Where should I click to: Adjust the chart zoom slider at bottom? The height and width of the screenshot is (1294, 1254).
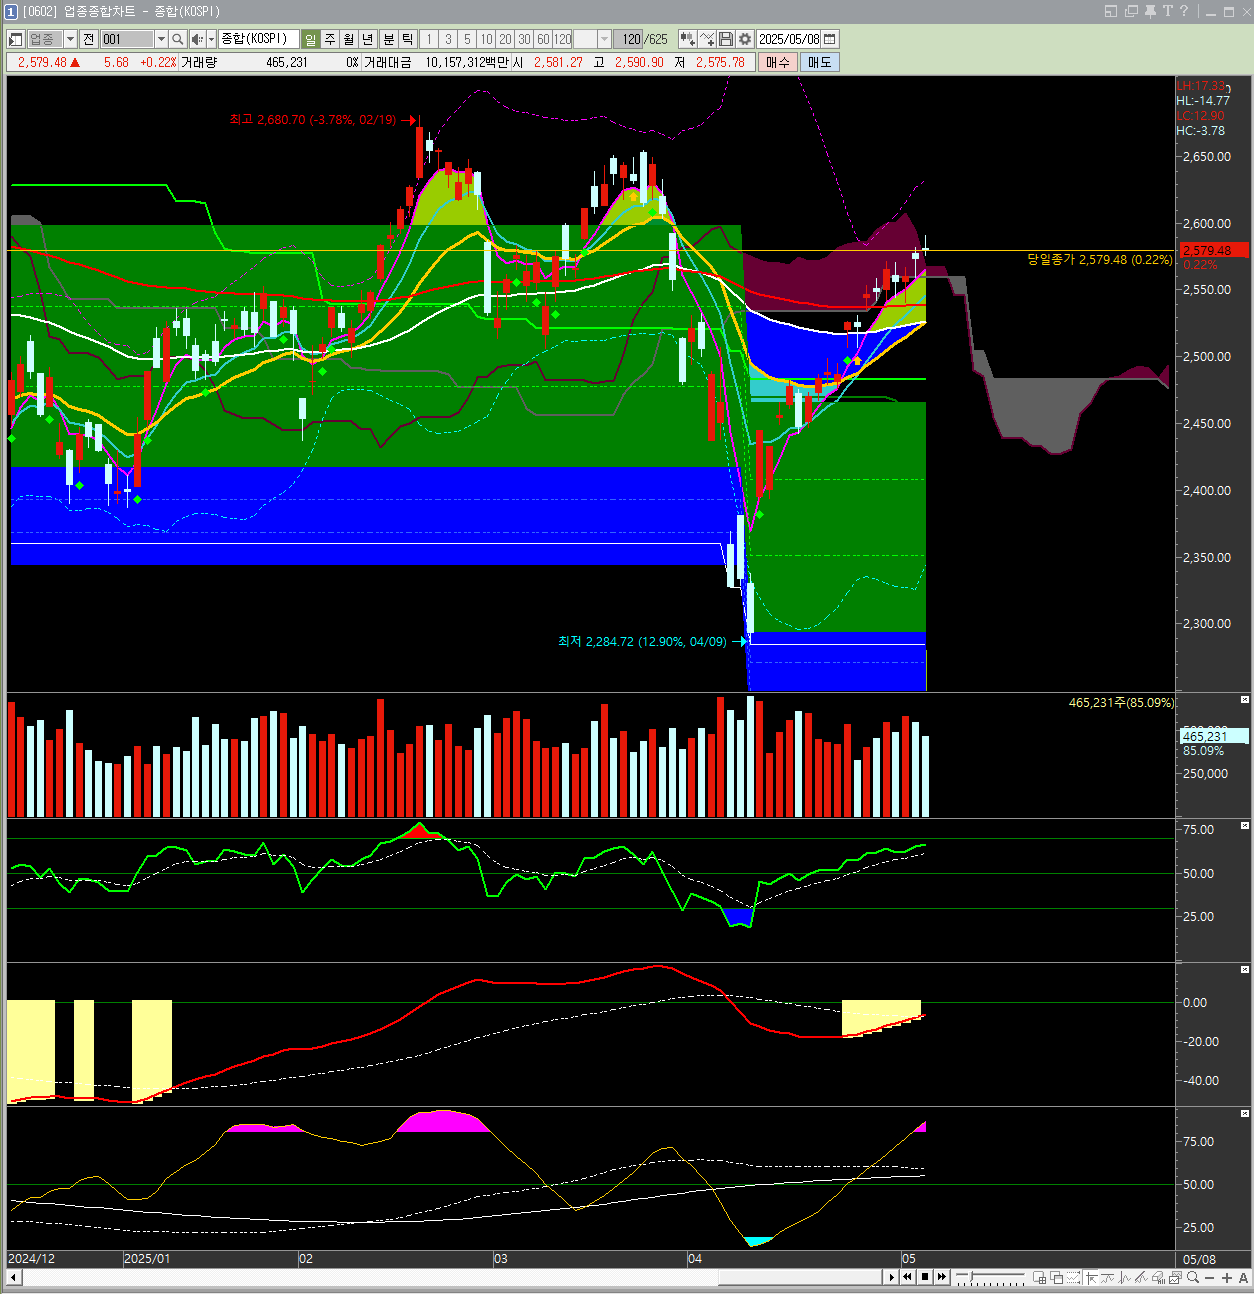click(x=990, y=1277)
